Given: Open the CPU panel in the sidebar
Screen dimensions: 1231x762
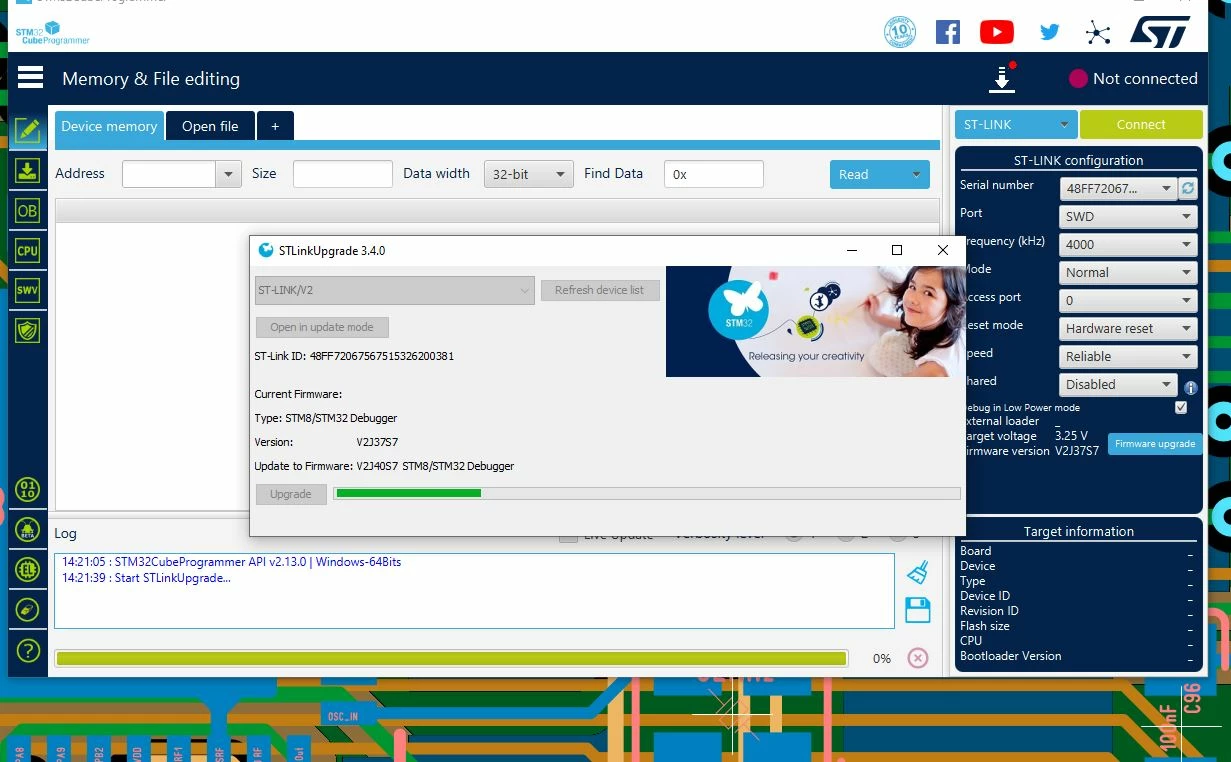Looking at the screenshot, I should point(27,251).
